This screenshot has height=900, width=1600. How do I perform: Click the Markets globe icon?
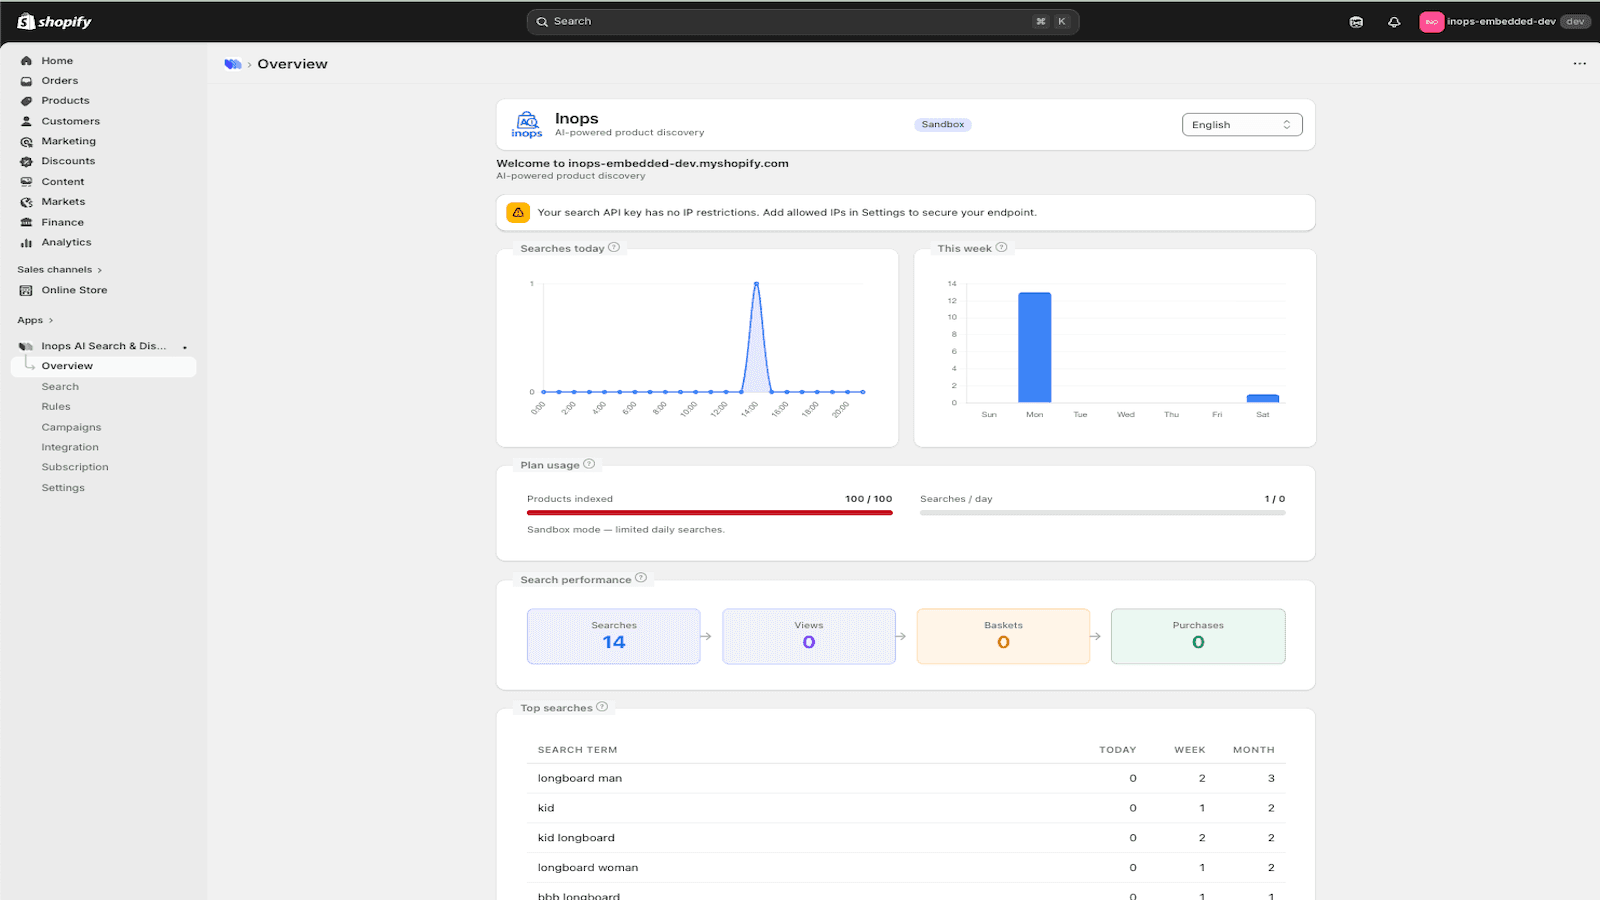26,202
